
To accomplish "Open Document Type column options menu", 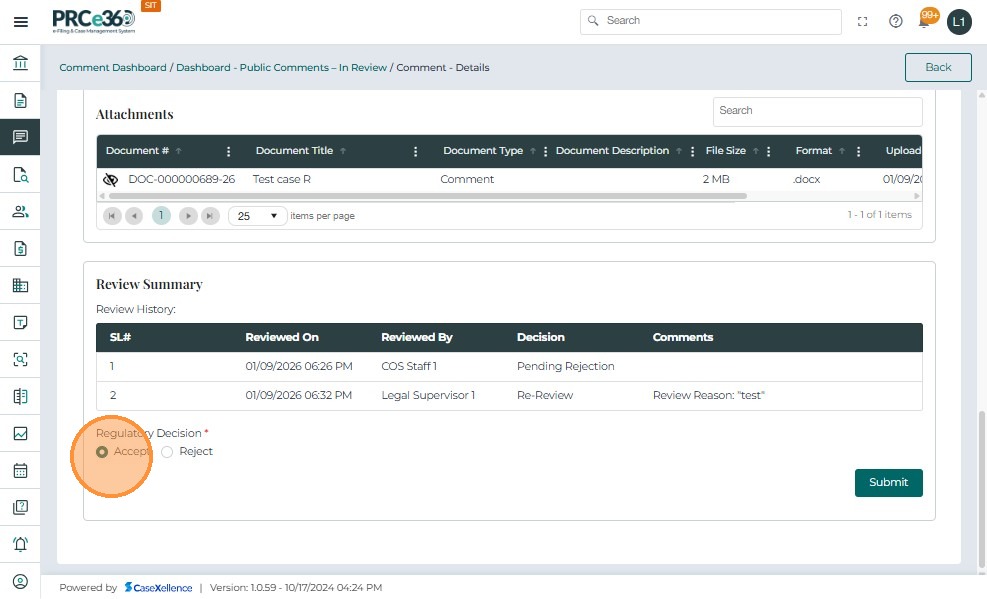I will click(x=545, y=152).
